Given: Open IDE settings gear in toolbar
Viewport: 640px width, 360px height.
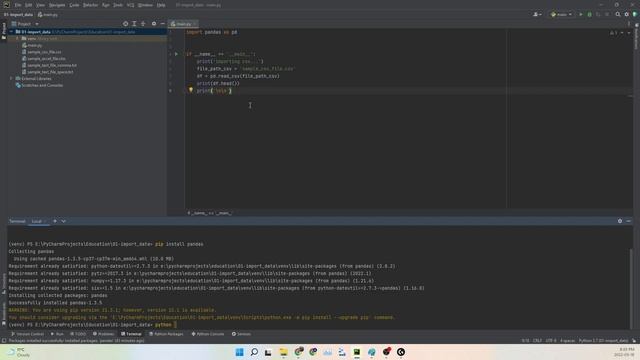Looking at the screenshot, I should click(x=627, y=14).
